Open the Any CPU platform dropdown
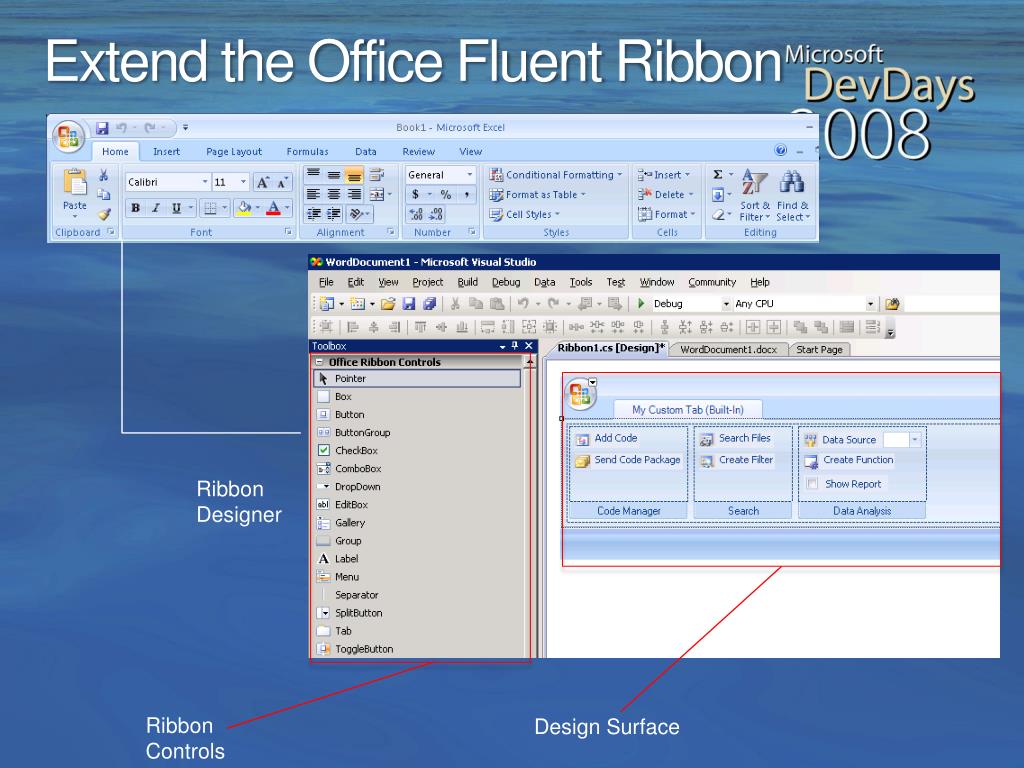Screen dimensions: 1024x768 [x=870, y=304]
